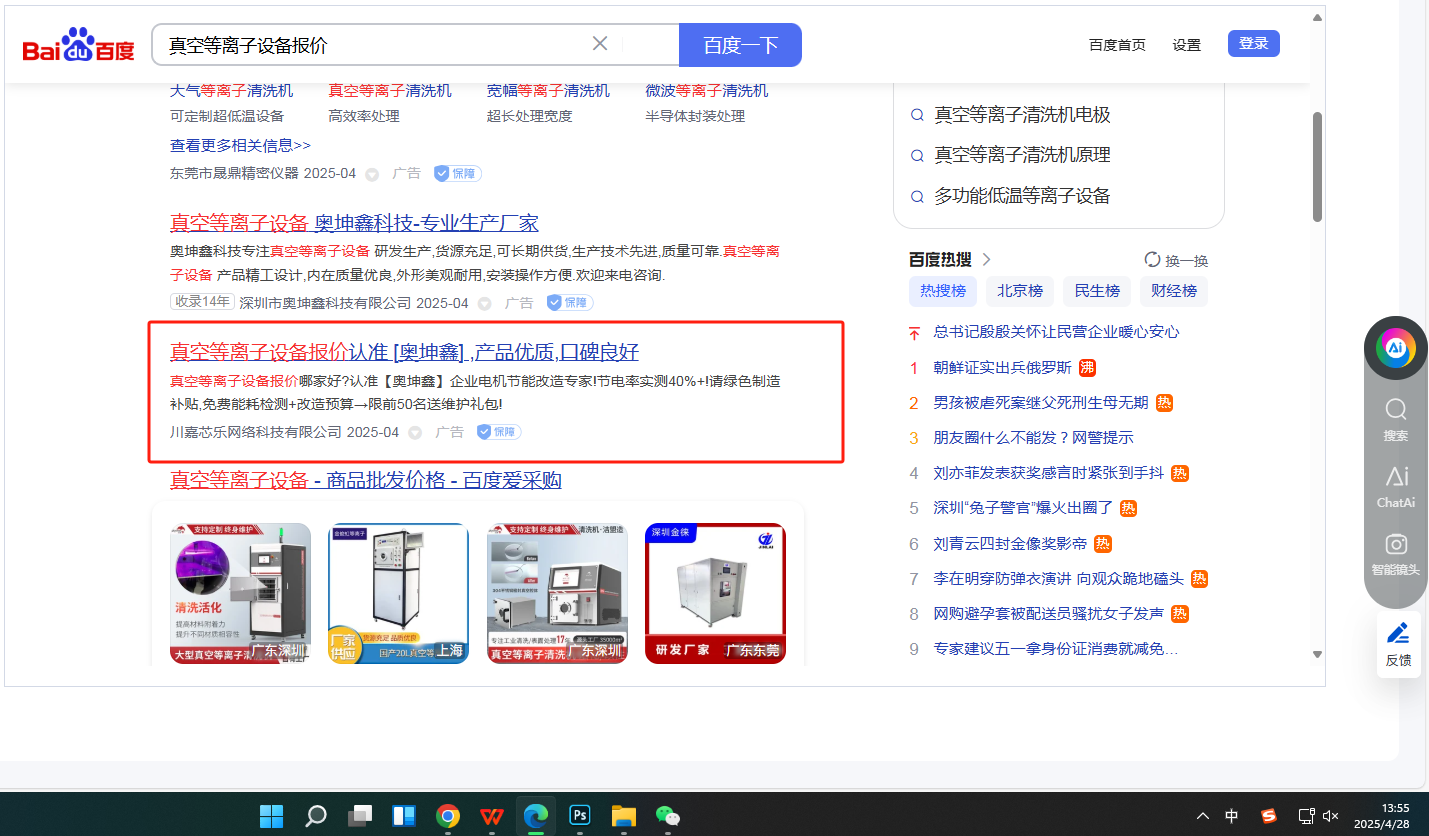Image resolution: width=1429 pixels, height=836 pixels.
Task: Search related query 多功能低温等离子设备
Action: [x=1022, y=196]
